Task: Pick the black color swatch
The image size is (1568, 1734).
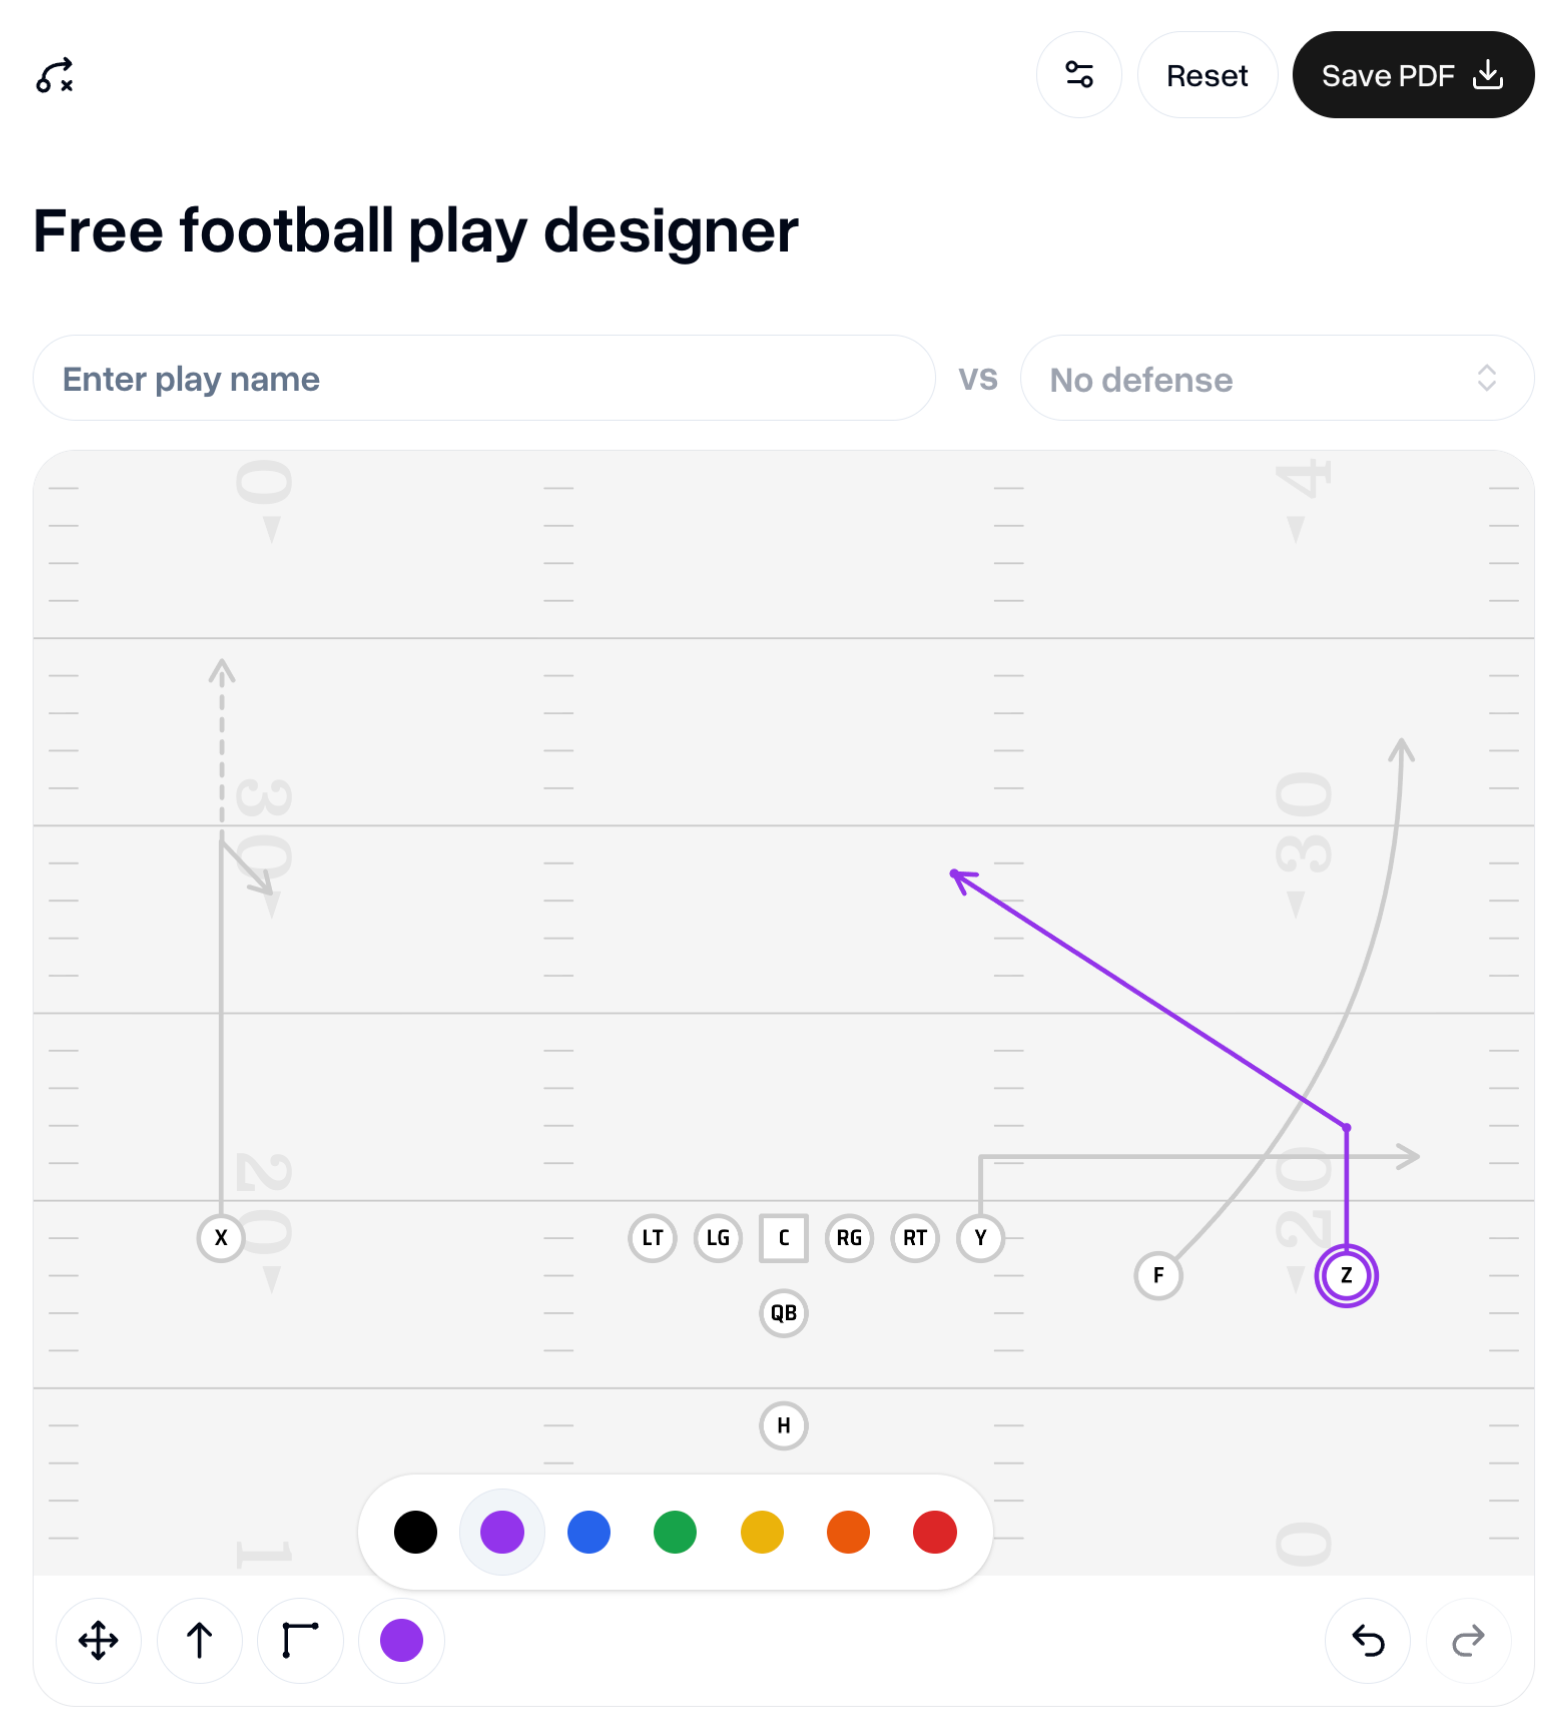Action: click(415, 1531)
